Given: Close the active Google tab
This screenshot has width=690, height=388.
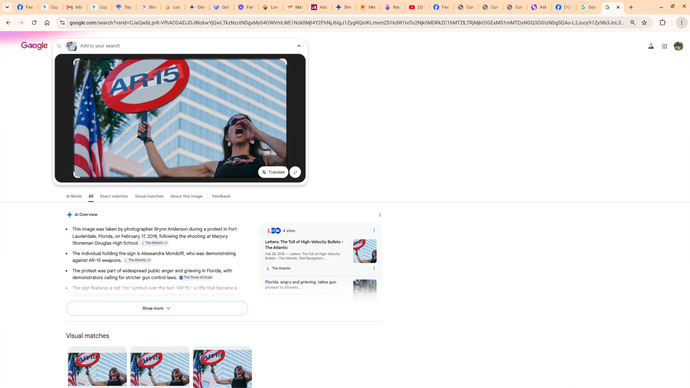Looking at the screenshot, I should click(x=618, y=7).
